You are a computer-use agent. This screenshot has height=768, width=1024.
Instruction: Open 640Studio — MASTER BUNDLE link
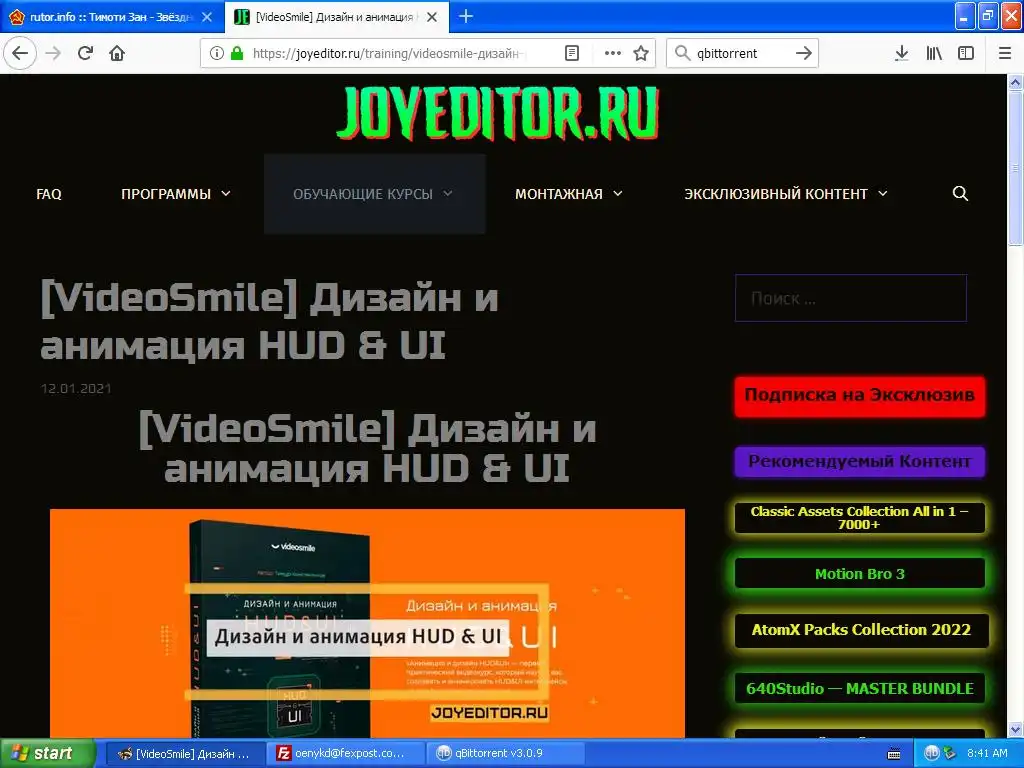point(859,688)
